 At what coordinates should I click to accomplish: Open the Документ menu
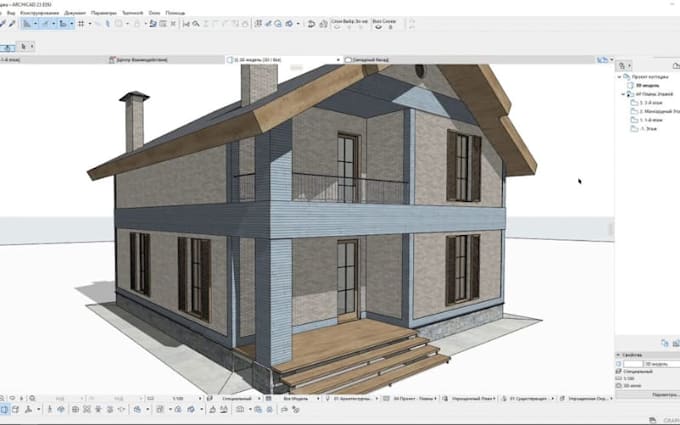(x=75, y=13)
